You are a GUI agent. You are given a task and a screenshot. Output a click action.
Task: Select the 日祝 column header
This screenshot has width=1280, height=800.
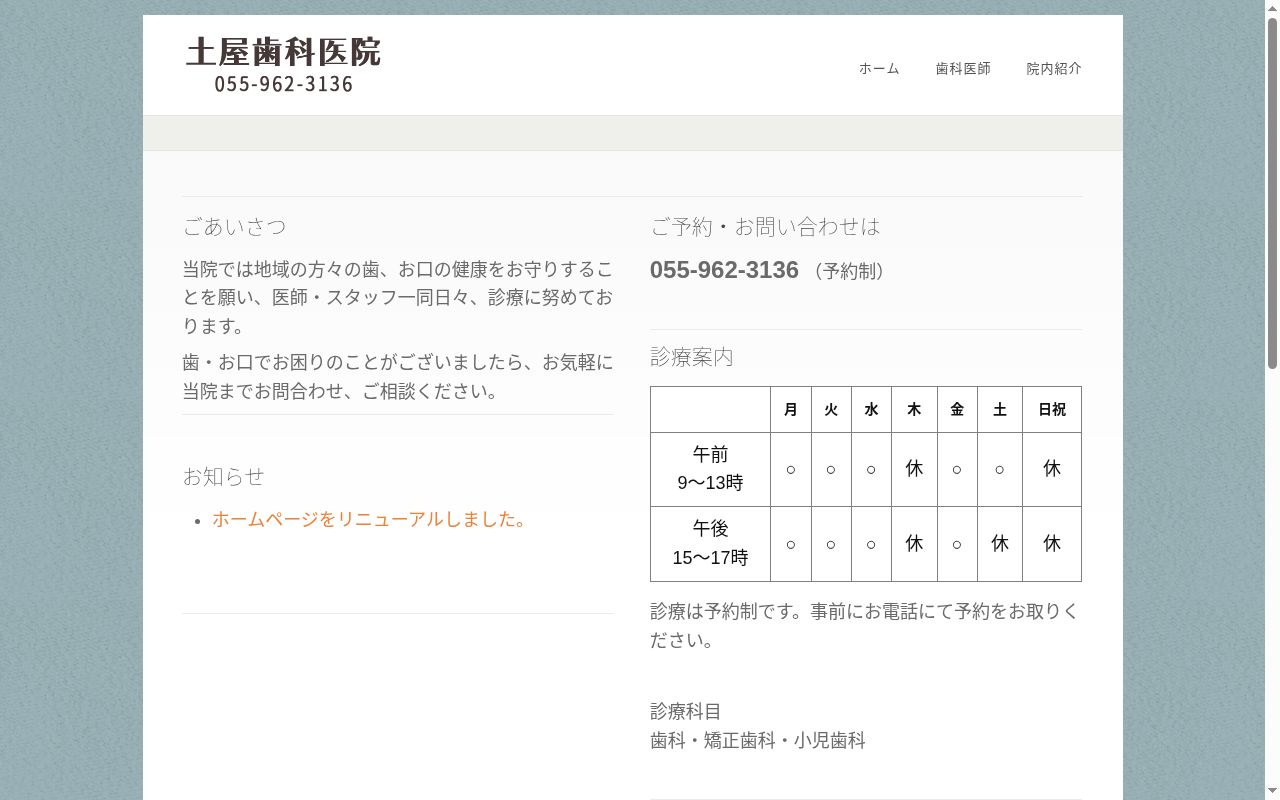1052,409
